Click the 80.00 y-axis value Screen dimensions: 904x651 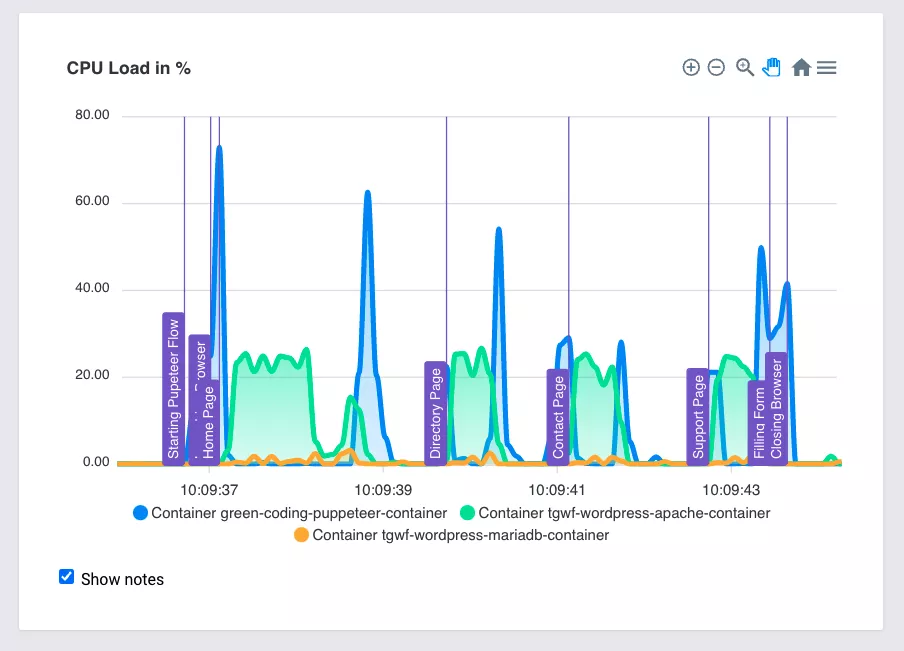(92, 115)
